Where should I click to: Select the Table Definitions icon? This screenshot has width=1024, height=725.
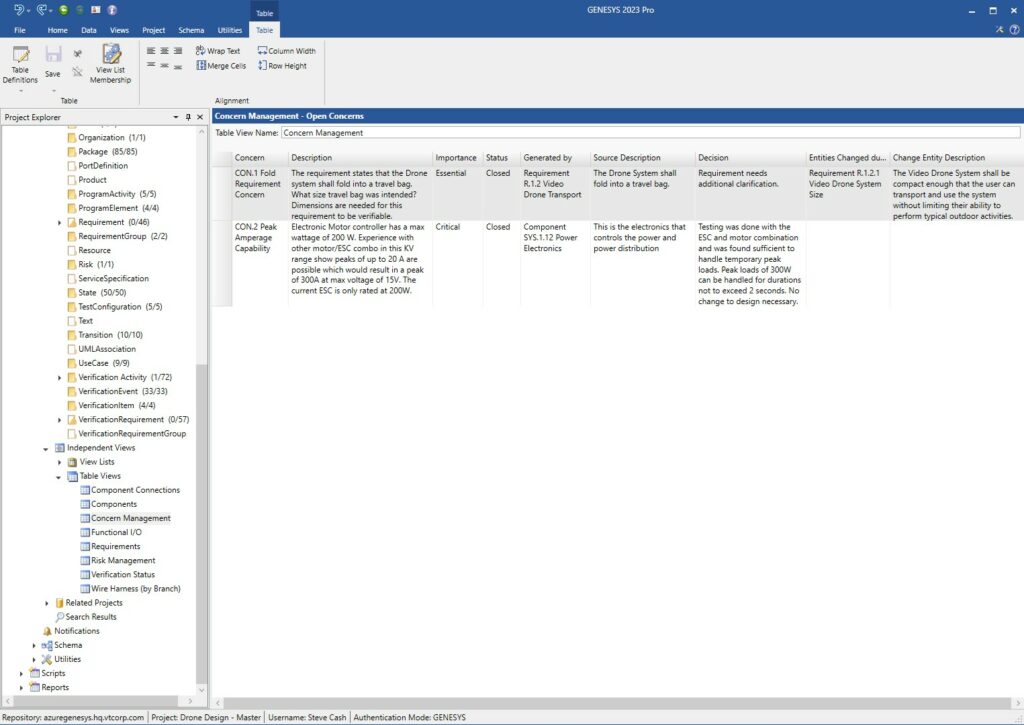click(x=20, y=62)
